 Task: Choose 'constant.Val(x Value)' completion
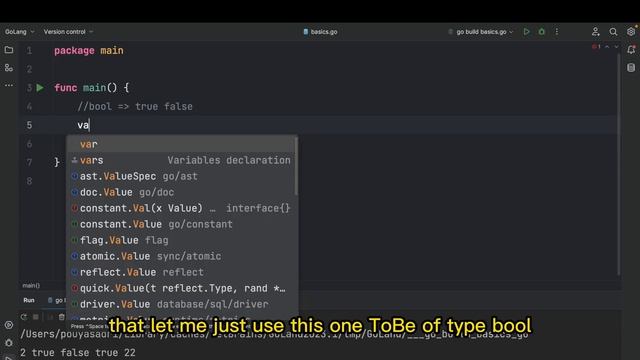(181, 208)
